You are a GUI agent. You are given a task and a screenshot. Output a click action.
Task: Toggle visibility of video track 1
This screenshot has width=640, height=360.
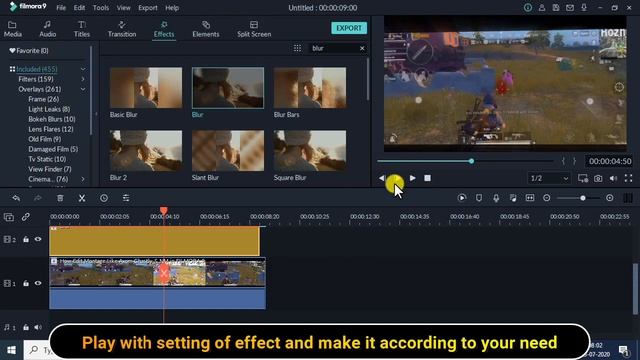[38, 283]
